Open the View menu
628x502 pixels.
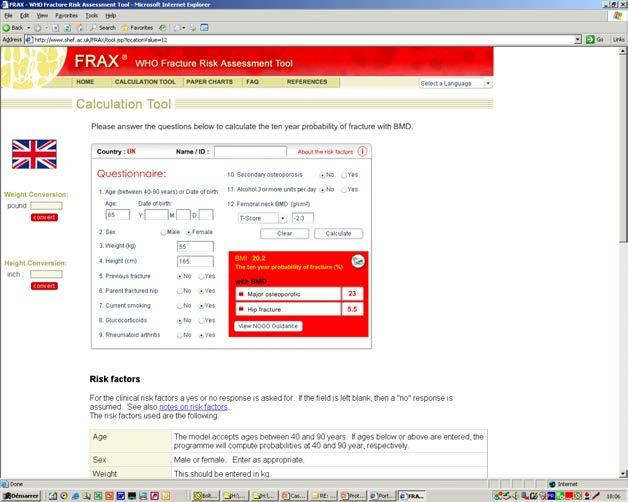click(42, 16)
